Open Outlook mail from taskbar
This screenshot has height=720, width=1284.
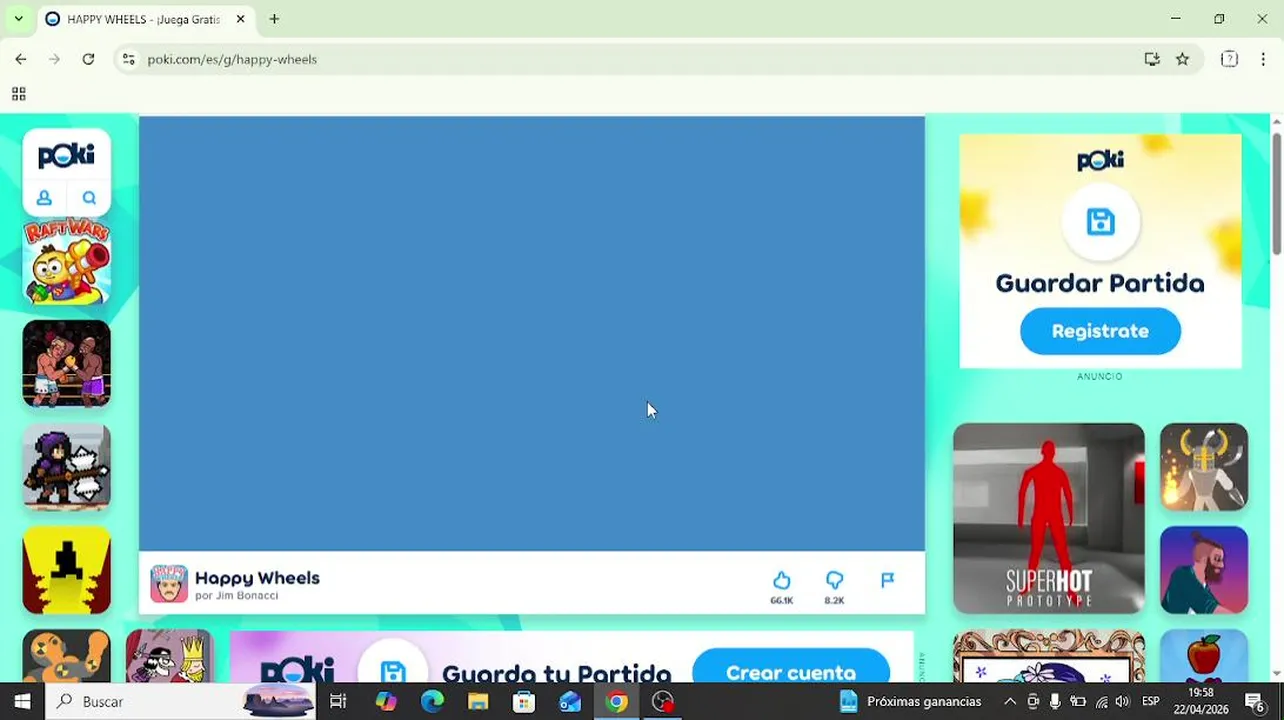coord(570,701)
